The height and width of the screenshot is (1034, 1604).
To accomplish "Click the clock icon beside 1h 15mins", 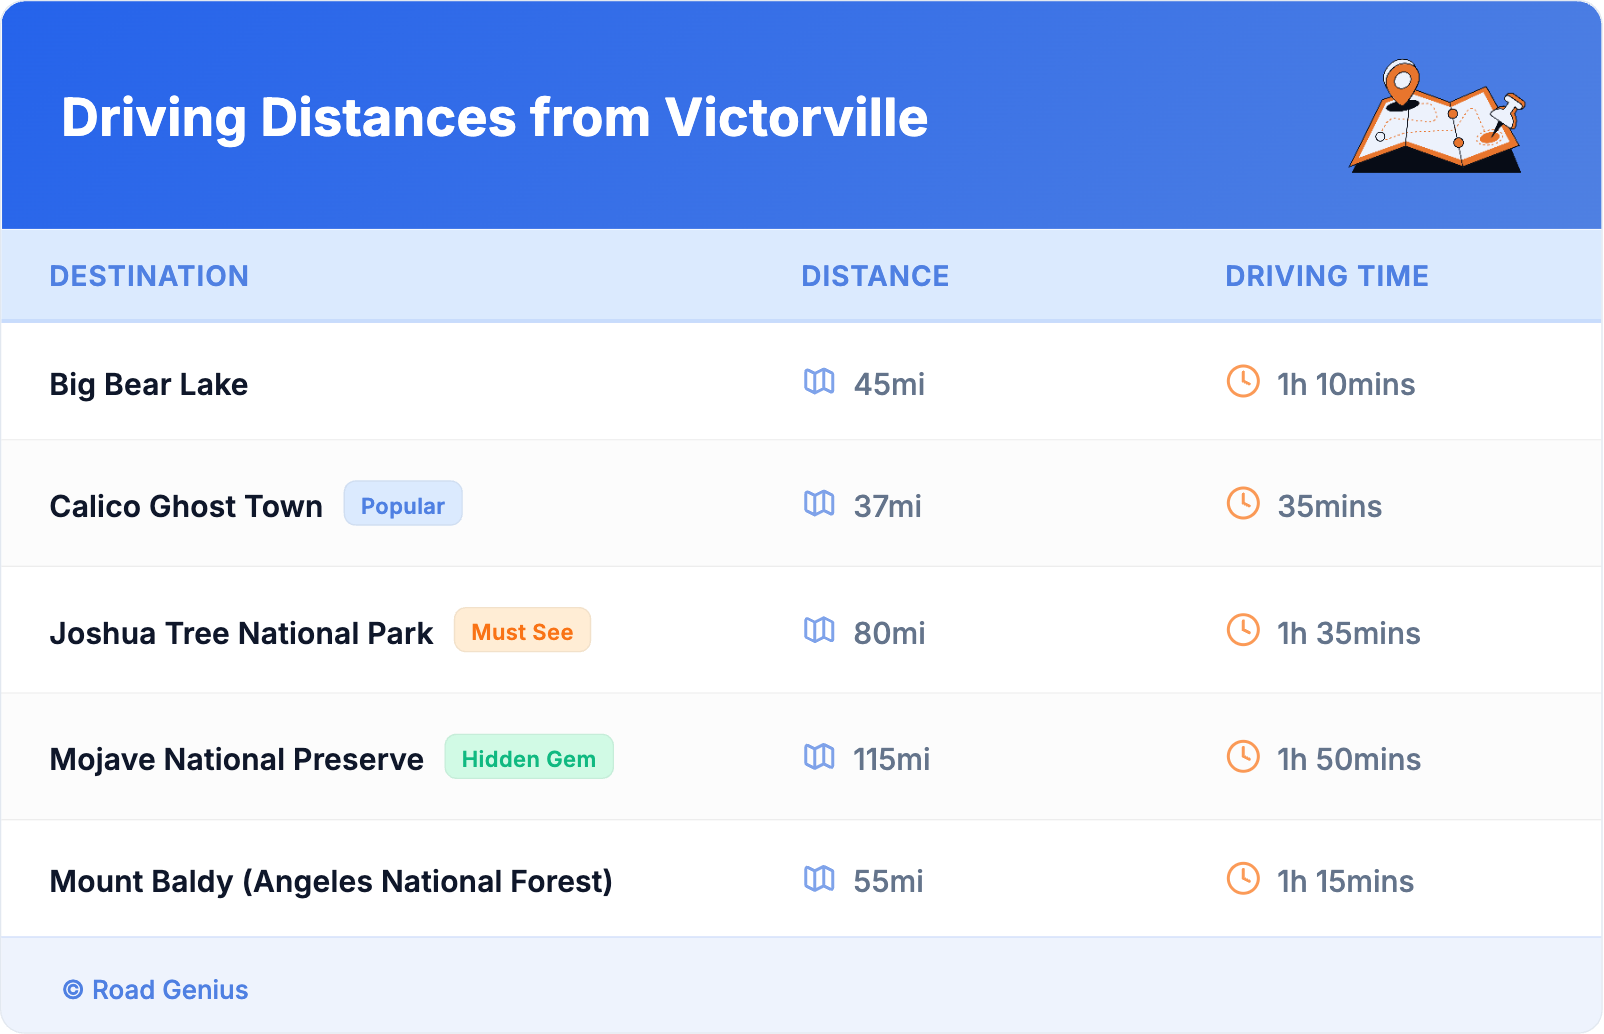I will (1243, 879).
